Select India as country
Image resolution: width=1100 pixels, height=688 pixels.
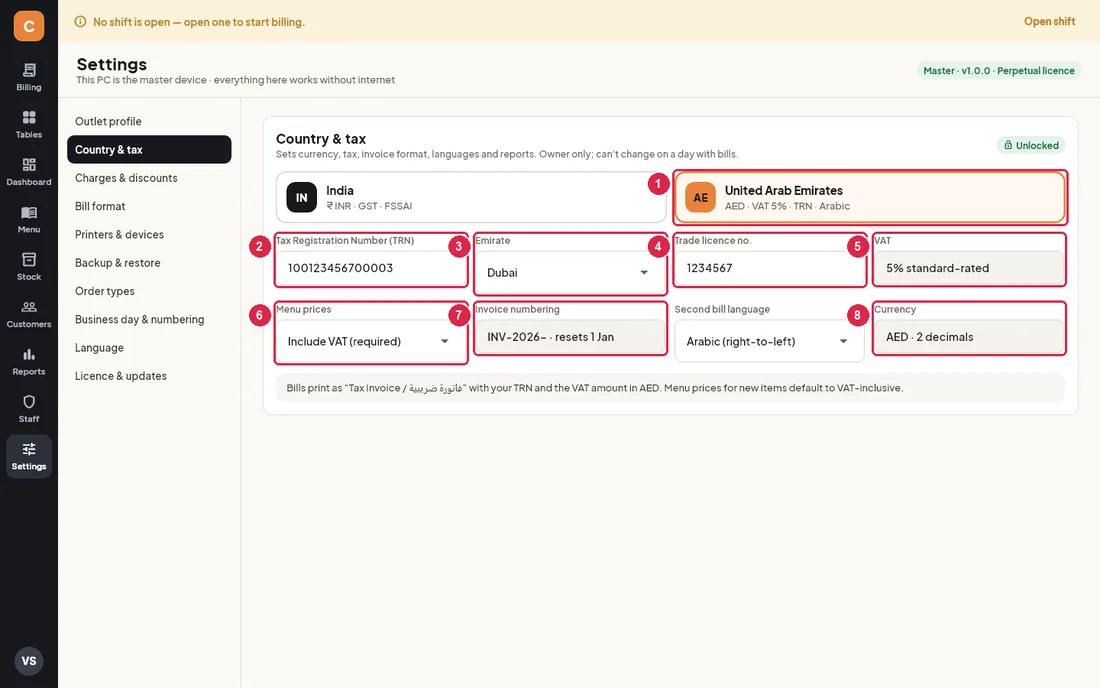click(471, 198)
